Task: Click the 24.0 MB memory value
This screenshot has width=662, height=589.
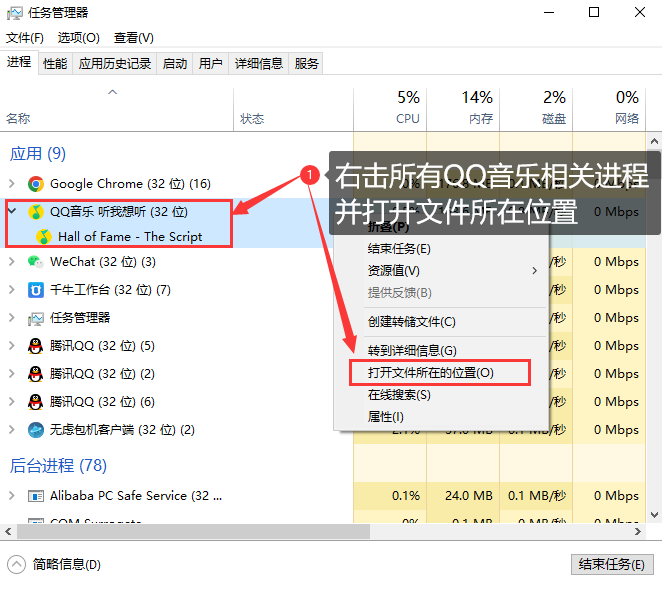Action: (x=469, y=495)
